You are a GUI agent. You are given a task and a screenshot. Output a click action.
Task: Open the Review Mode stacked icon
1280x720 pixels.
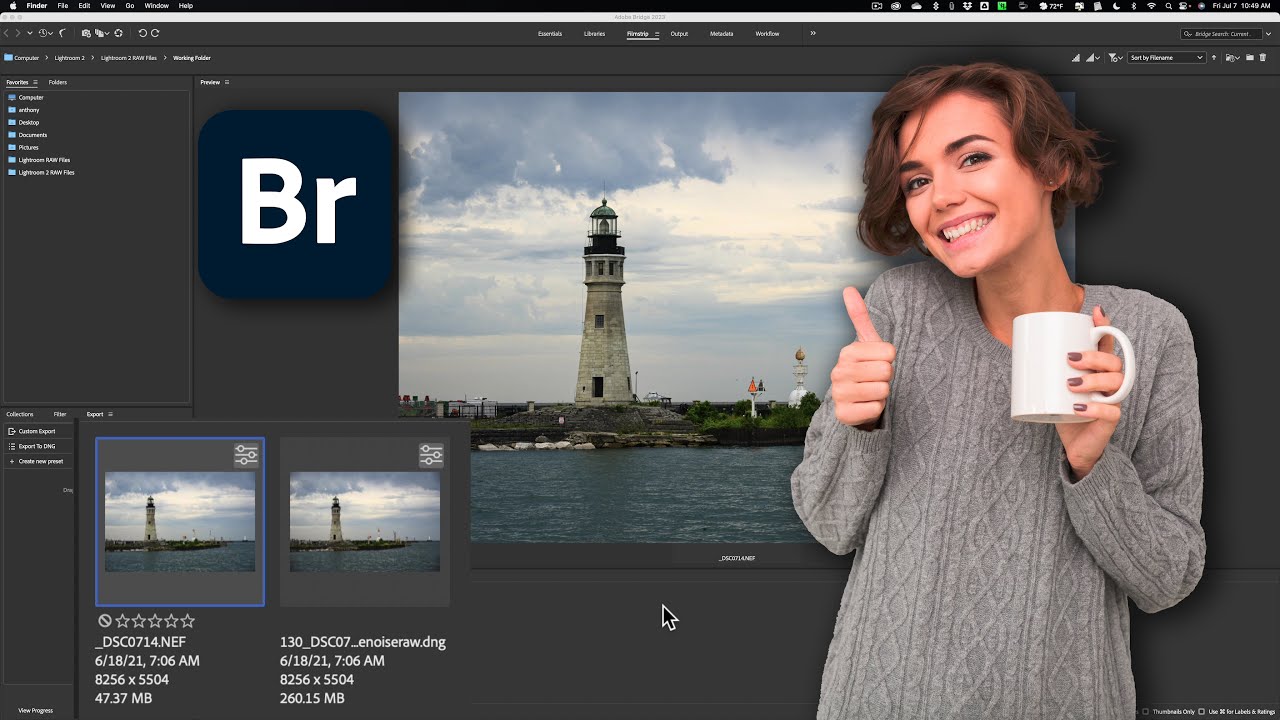[102, 33]
